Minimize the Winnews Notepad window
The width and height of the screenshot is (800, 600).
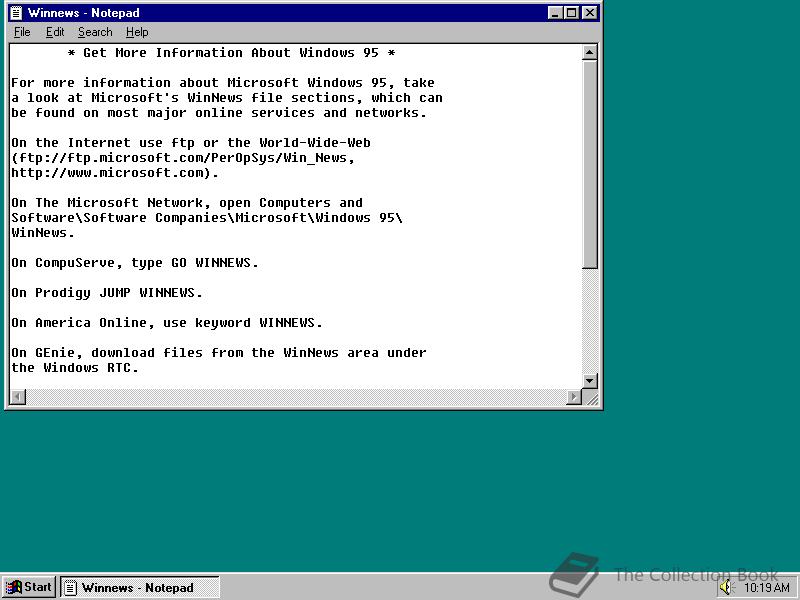tap(555, 13)
